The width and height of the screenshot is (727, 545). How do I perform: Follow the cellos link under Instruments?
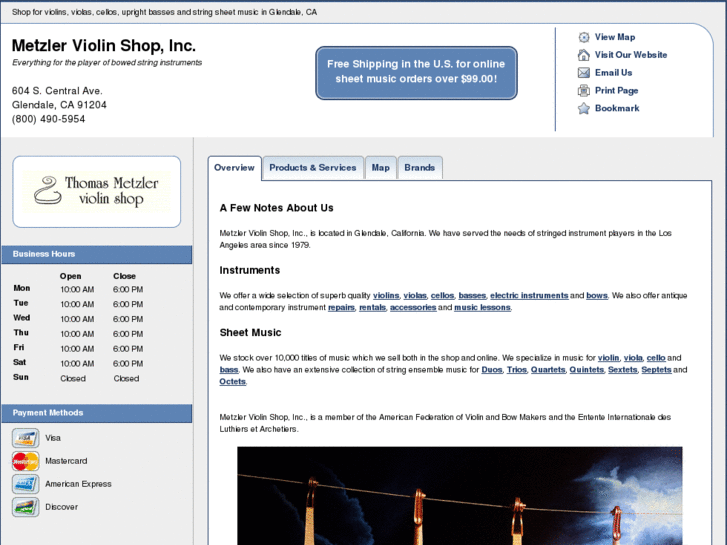pyautogui.click(x=442, y=295)
